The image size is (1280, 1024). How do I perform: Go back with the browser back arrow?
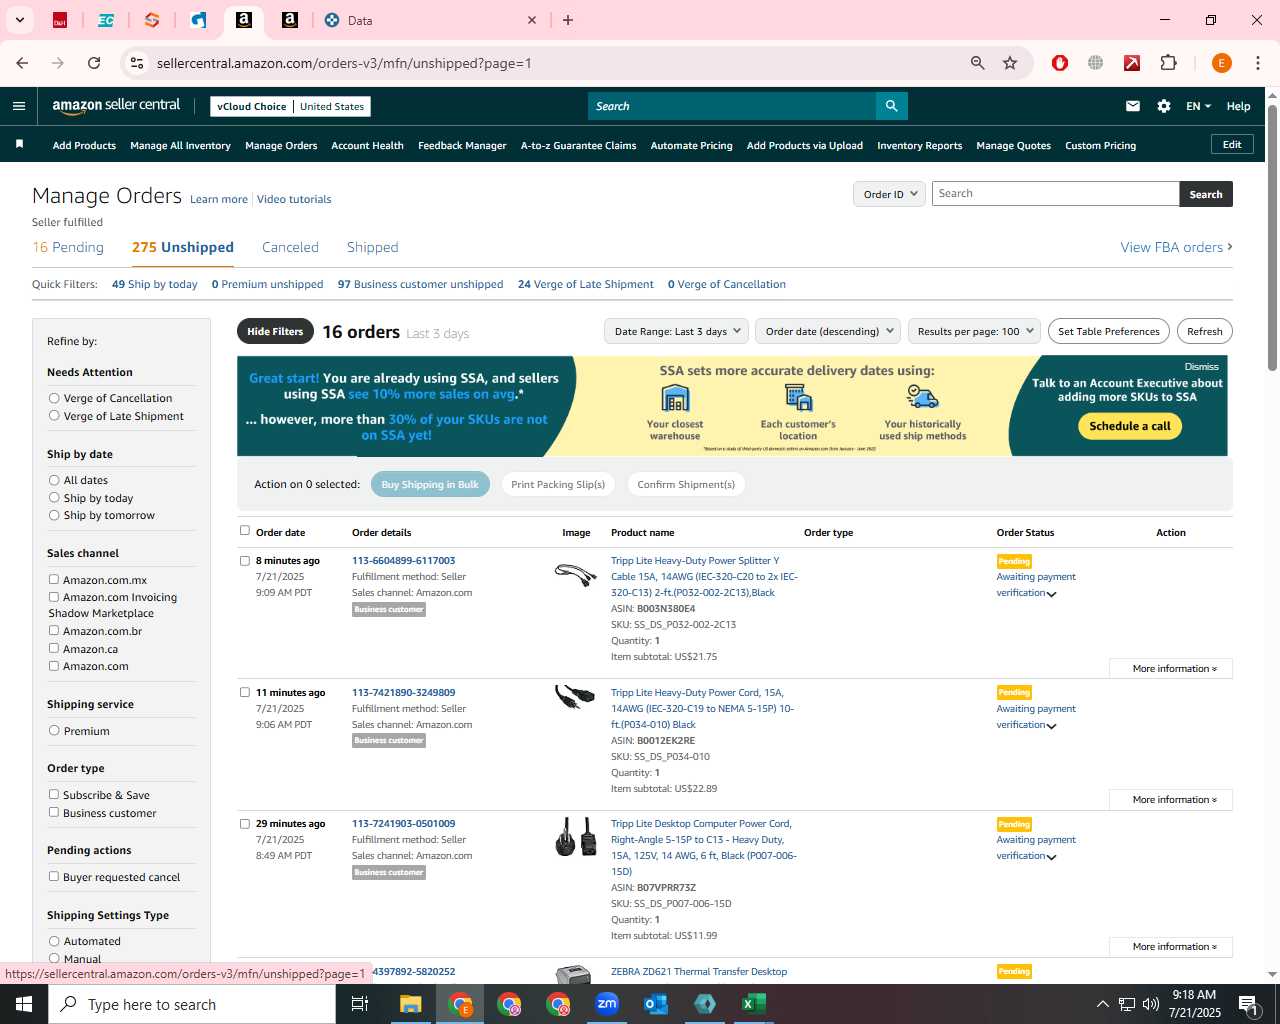pyautogui.click(x=22, y=63)
